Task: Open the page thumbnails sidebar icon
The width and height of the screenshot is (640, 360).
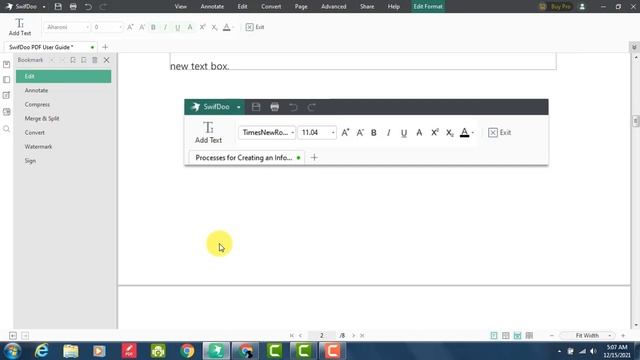Action: click(7, 80)
